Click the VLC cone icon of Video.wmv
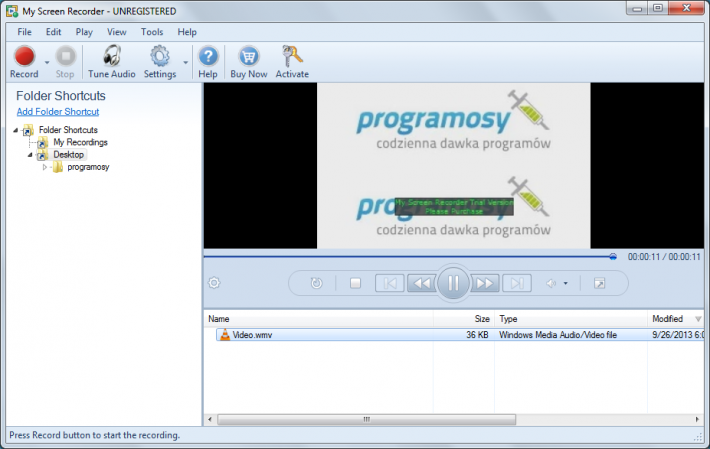 [x=225, y=335]
